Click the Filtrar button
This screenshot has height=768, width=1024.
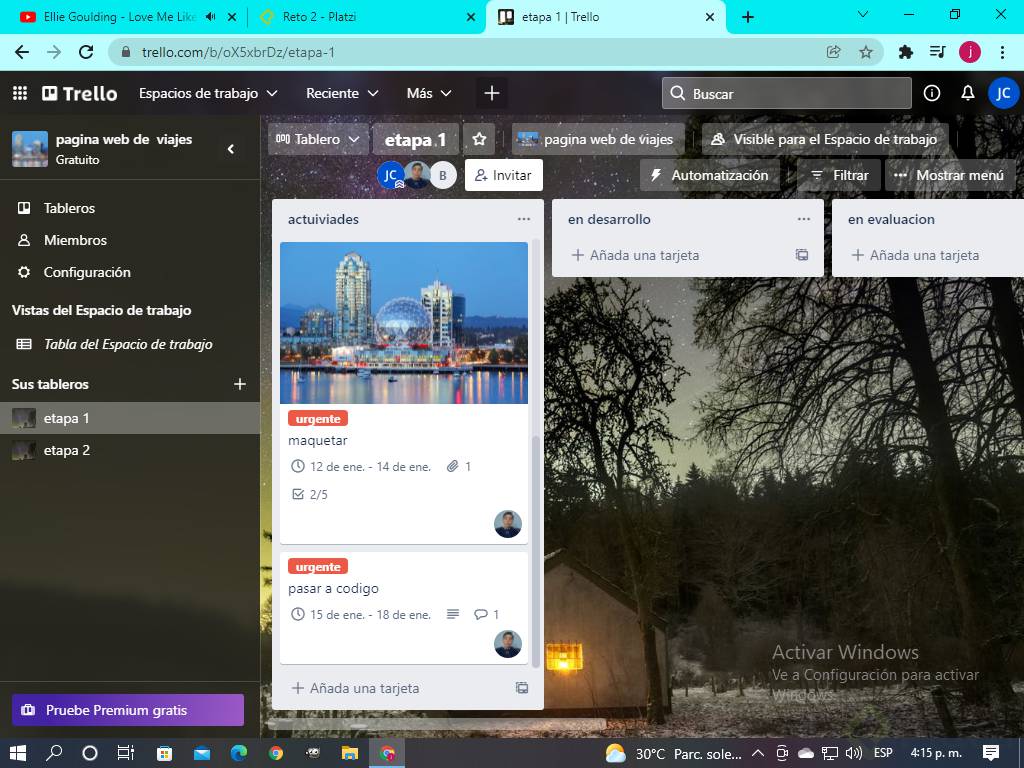click(x=839, y=175)
